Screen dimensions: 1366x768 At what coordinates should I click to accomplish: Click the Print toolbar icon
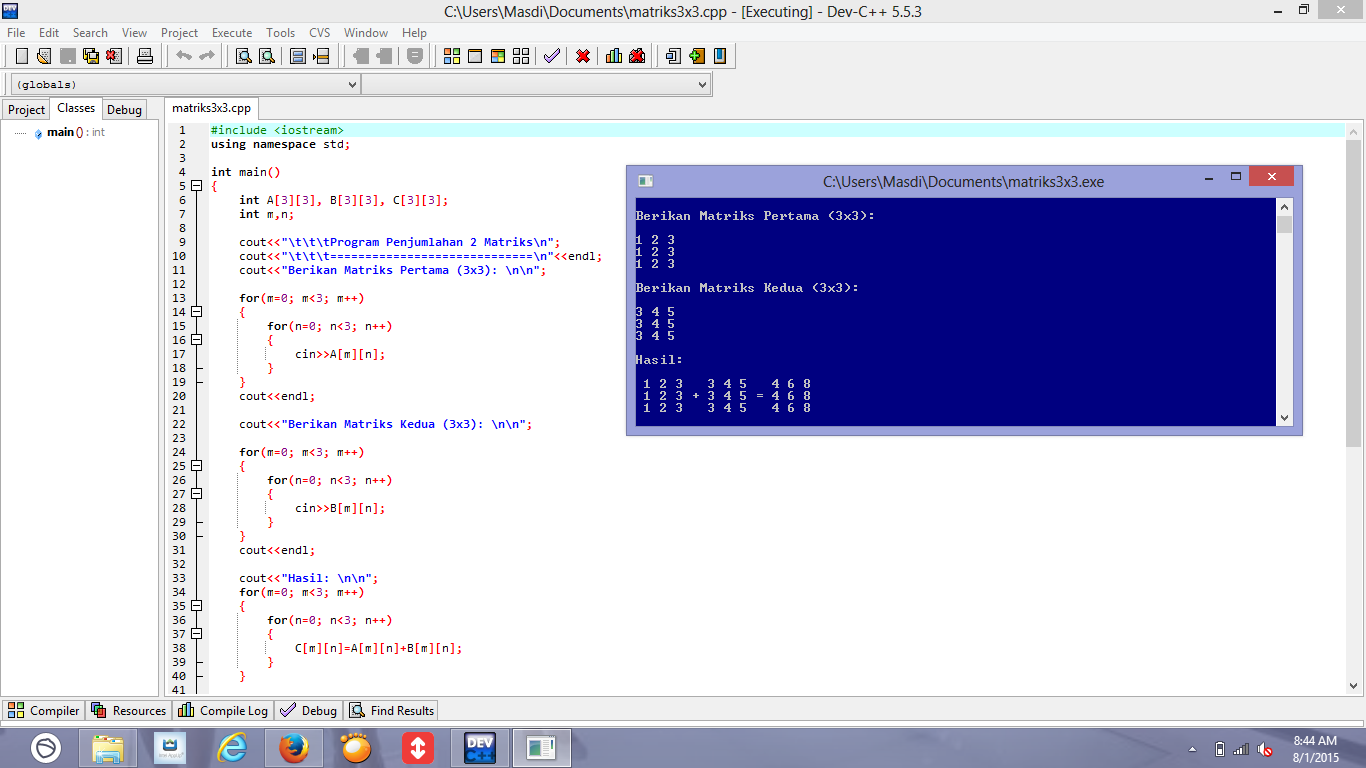click(x=145, y=56)
